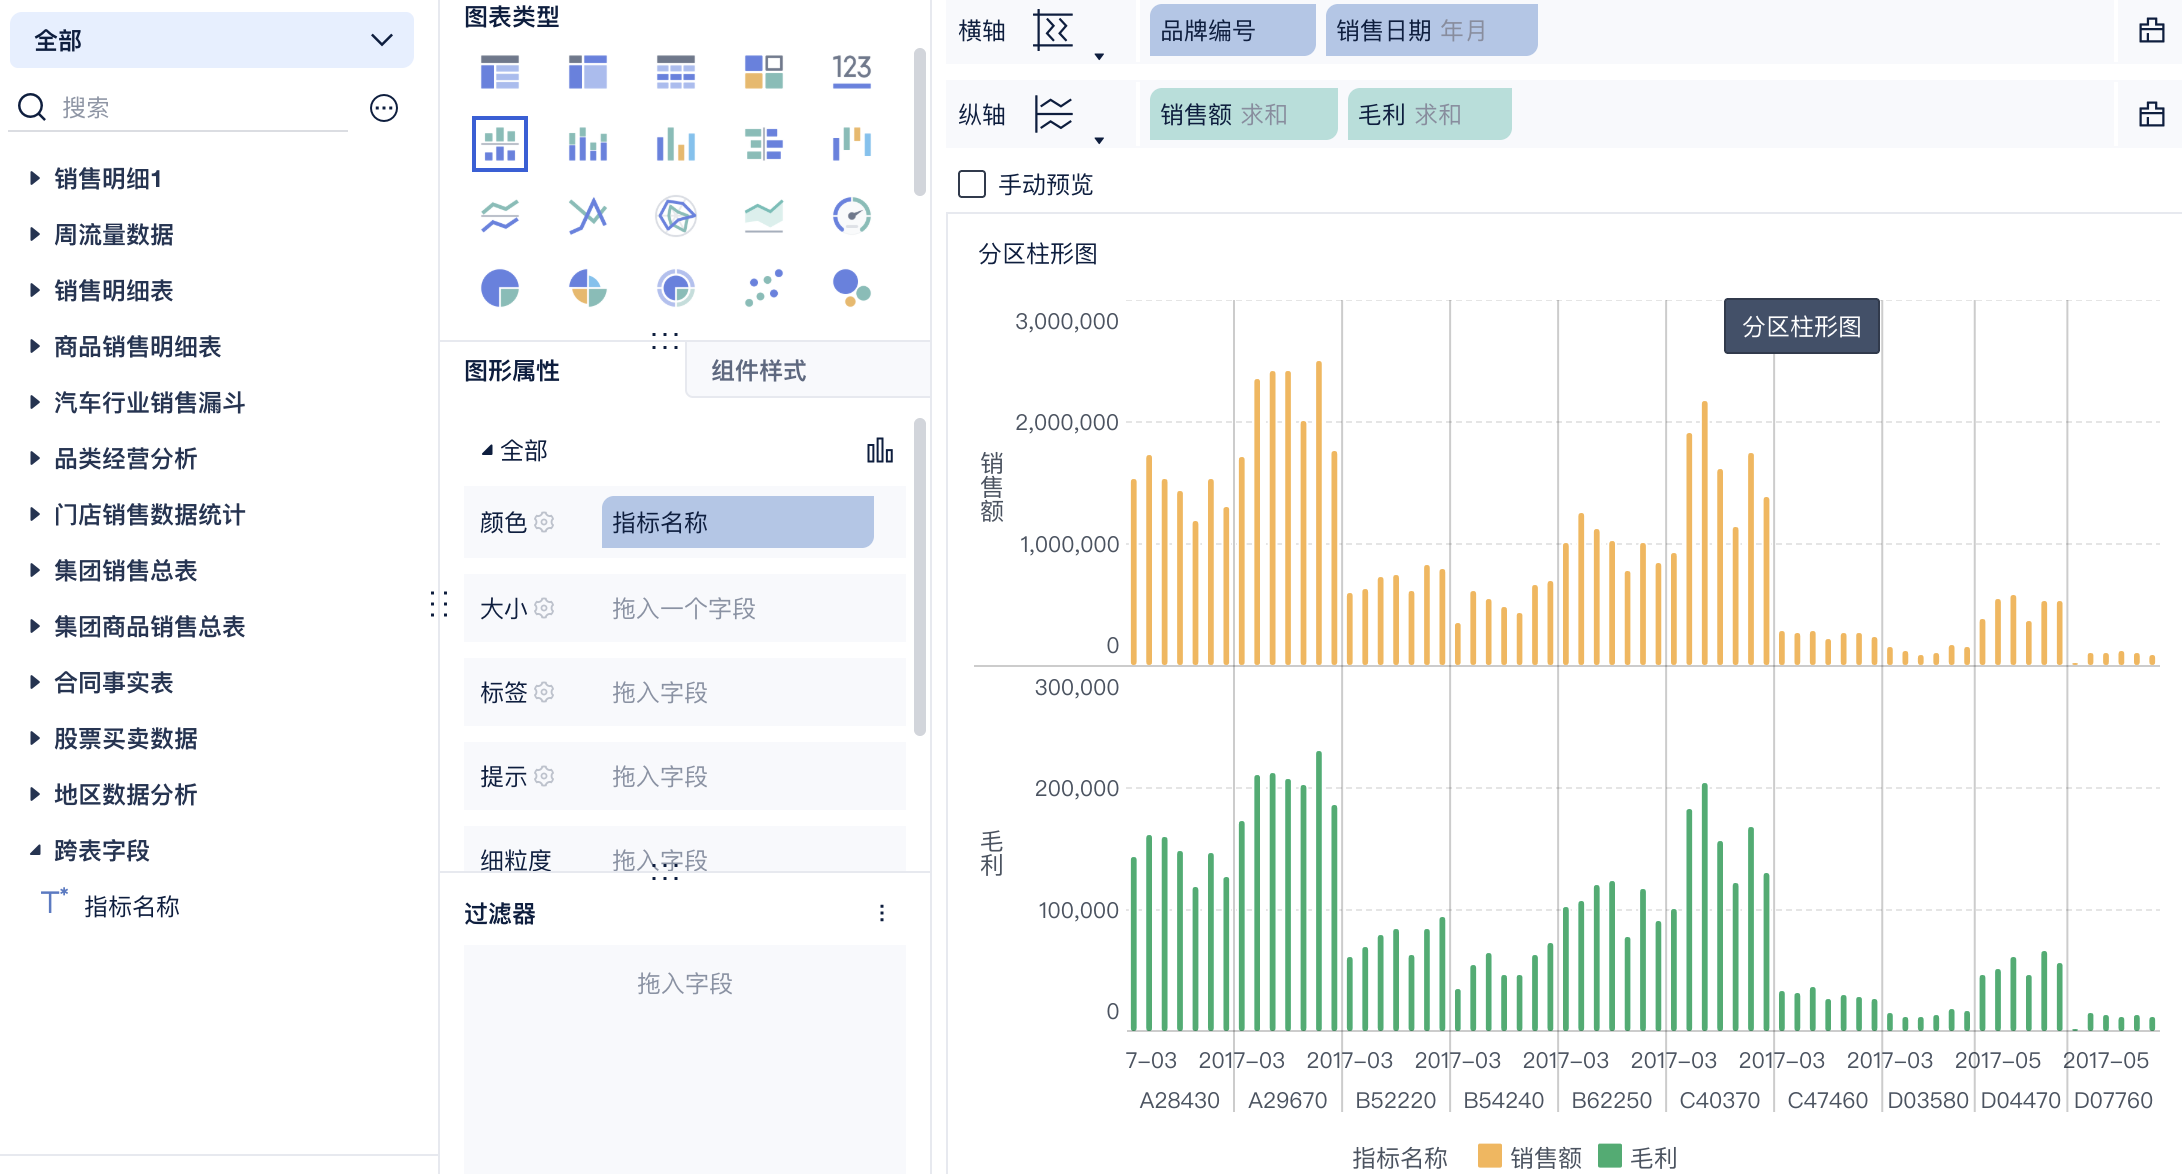Expand the 销售明细表 tree node
The height and width of the screenshot is (1174, 2182).
(35, 290)
